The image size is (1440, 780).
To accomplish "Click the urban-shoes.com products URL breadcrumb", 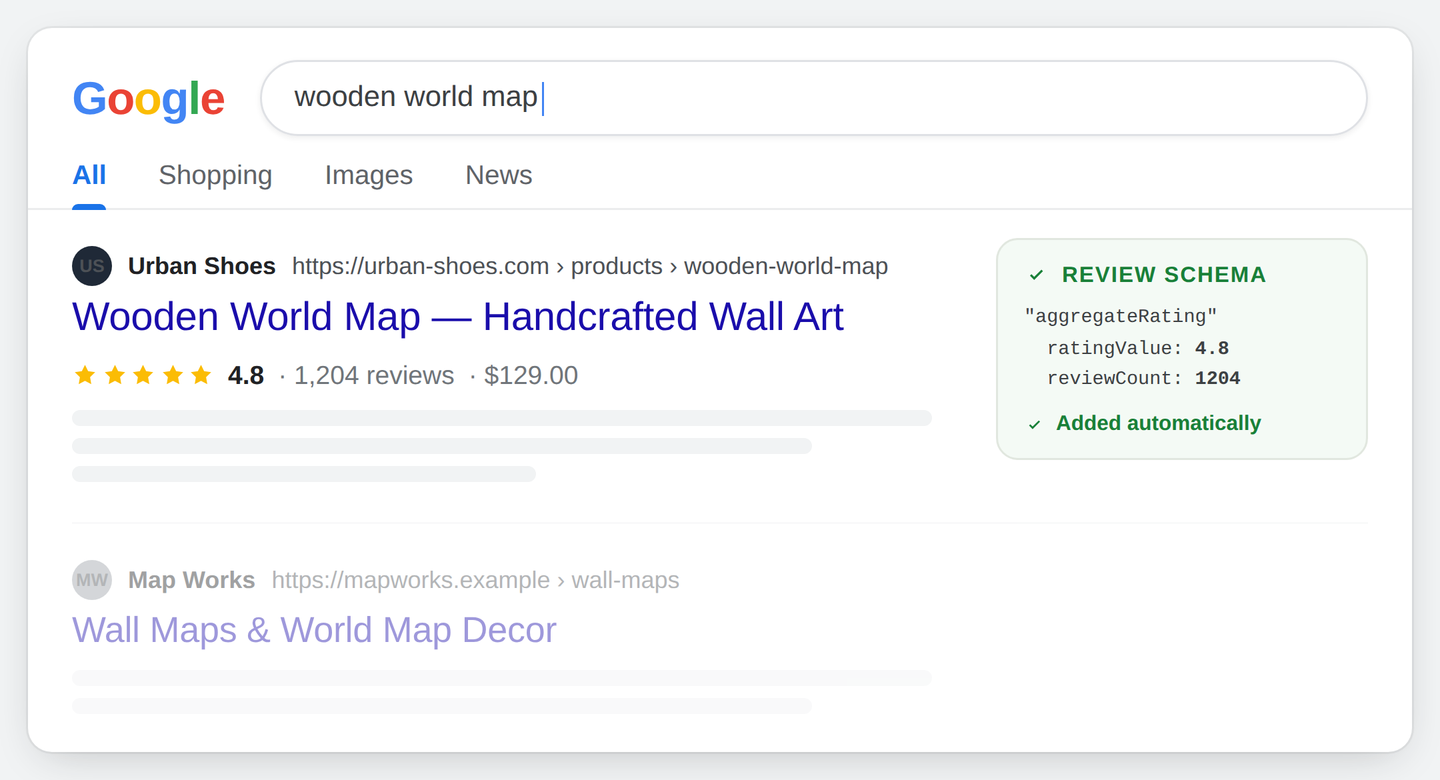I will click(x=590, y=266).
